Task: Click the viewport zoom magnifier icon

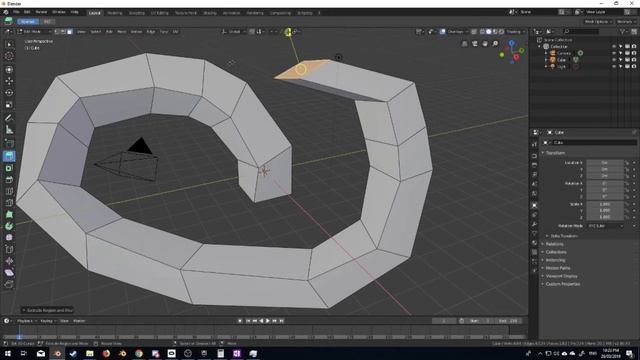Action: tap(495, 44)
